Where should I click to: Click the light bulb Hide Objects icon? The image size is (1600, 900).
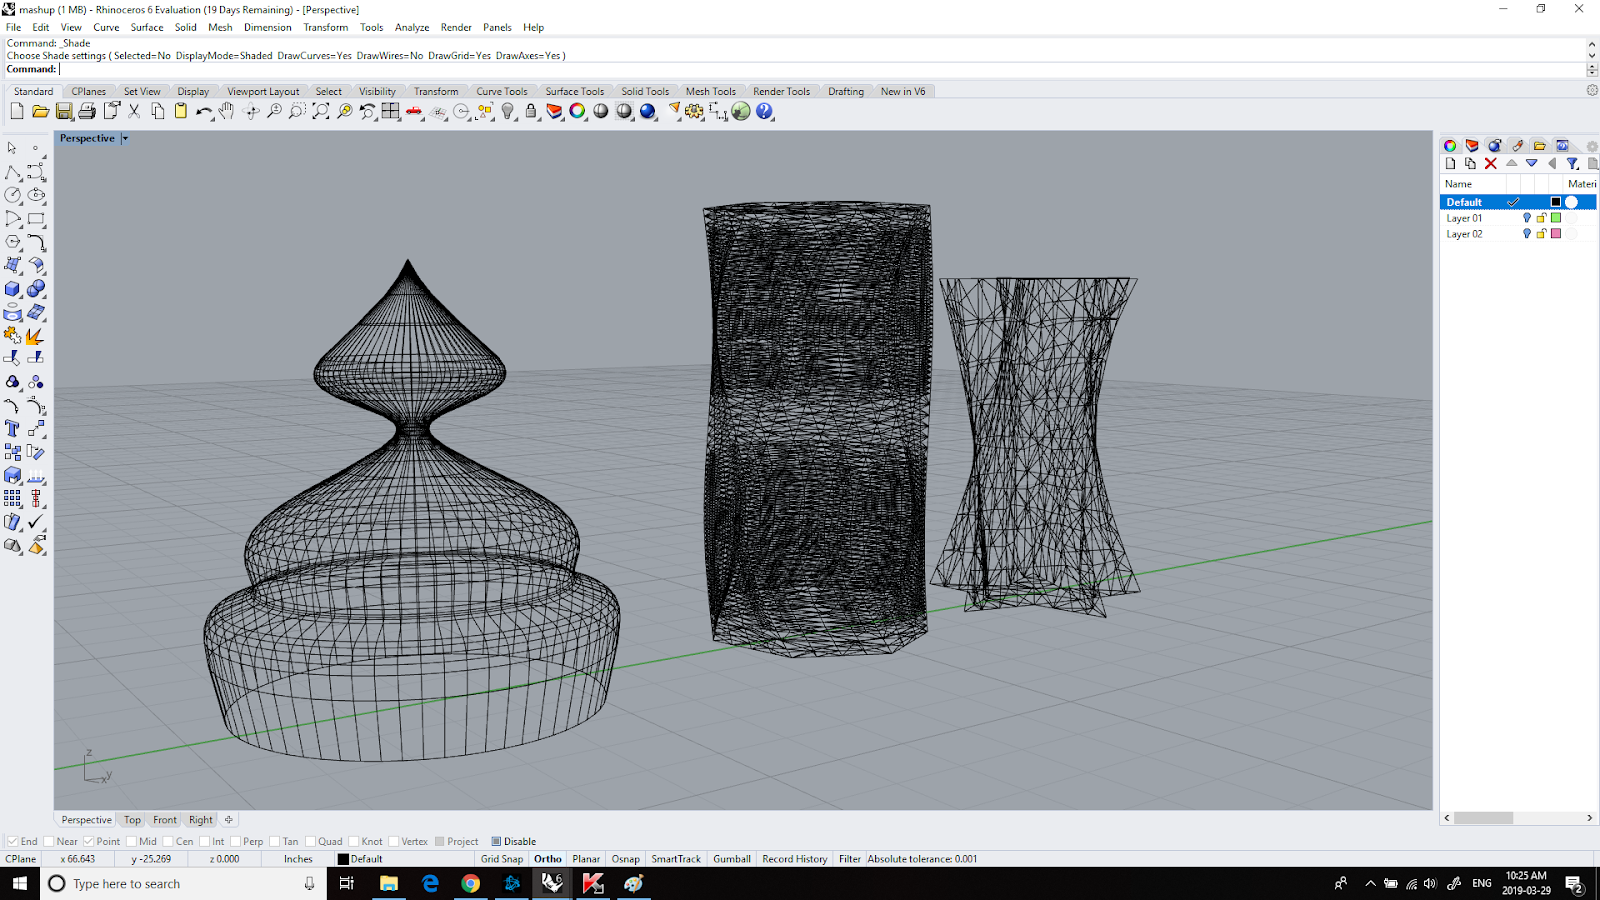[x=508, y=111]
